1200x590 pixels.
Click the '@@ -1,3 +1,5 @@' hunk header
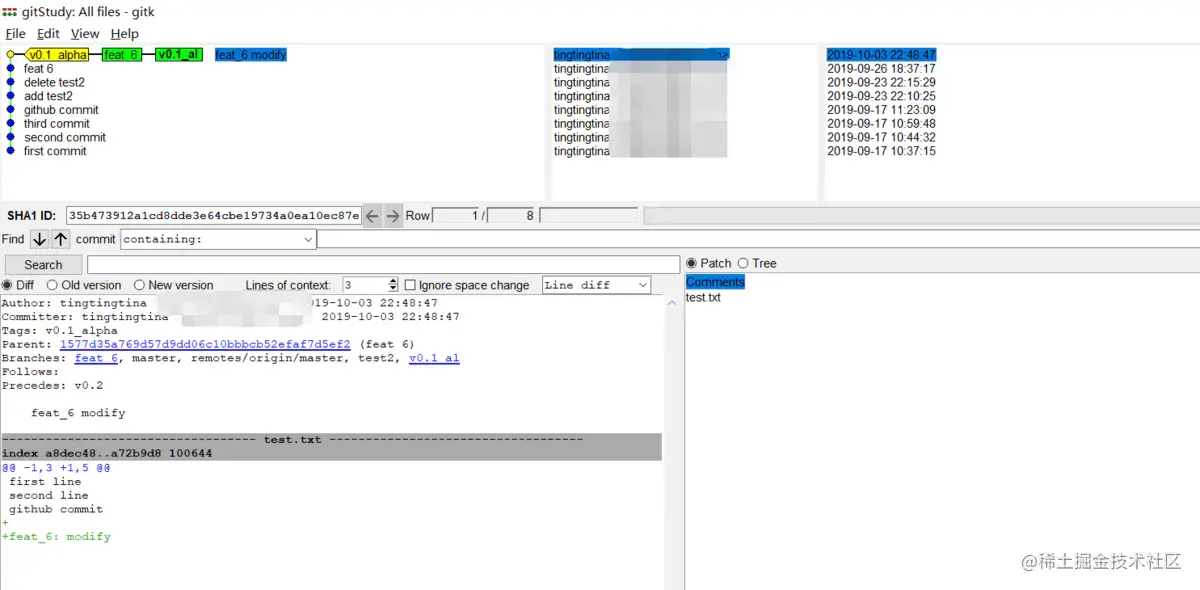pyautogui.click(x=56, y=467)
